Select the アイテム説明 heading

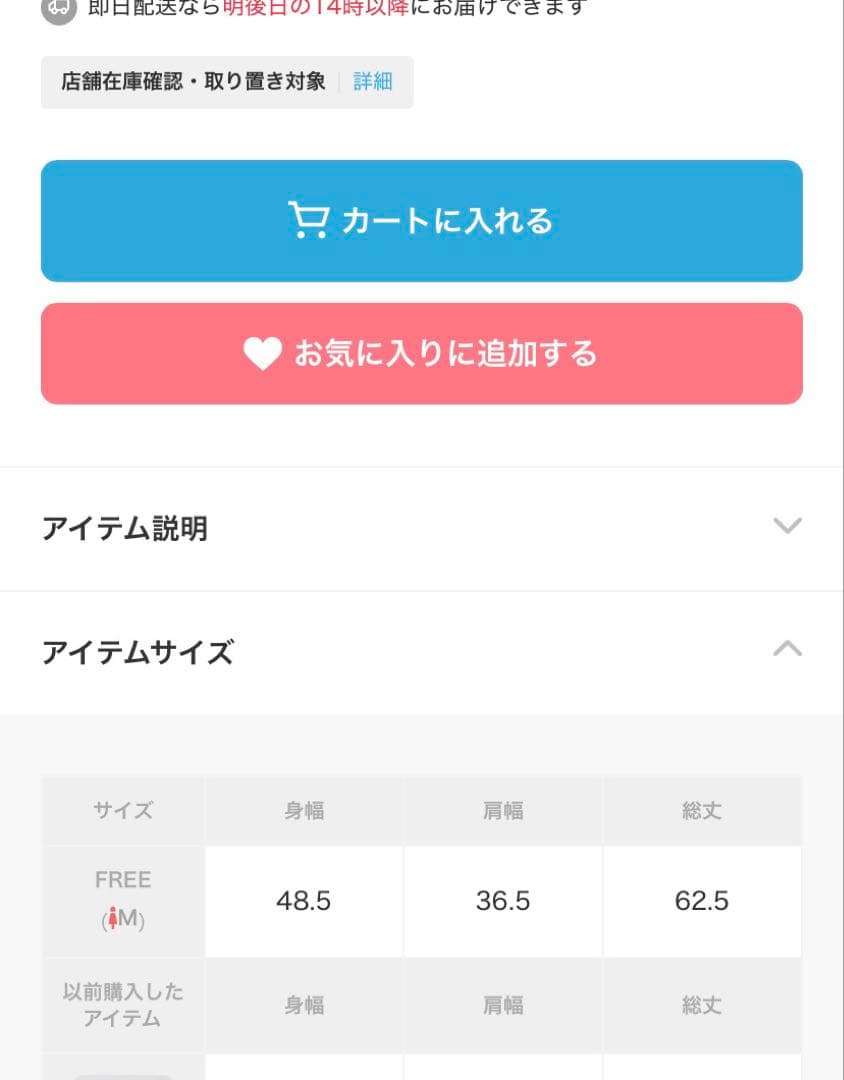pyautogui.click(x=125, y=528)
